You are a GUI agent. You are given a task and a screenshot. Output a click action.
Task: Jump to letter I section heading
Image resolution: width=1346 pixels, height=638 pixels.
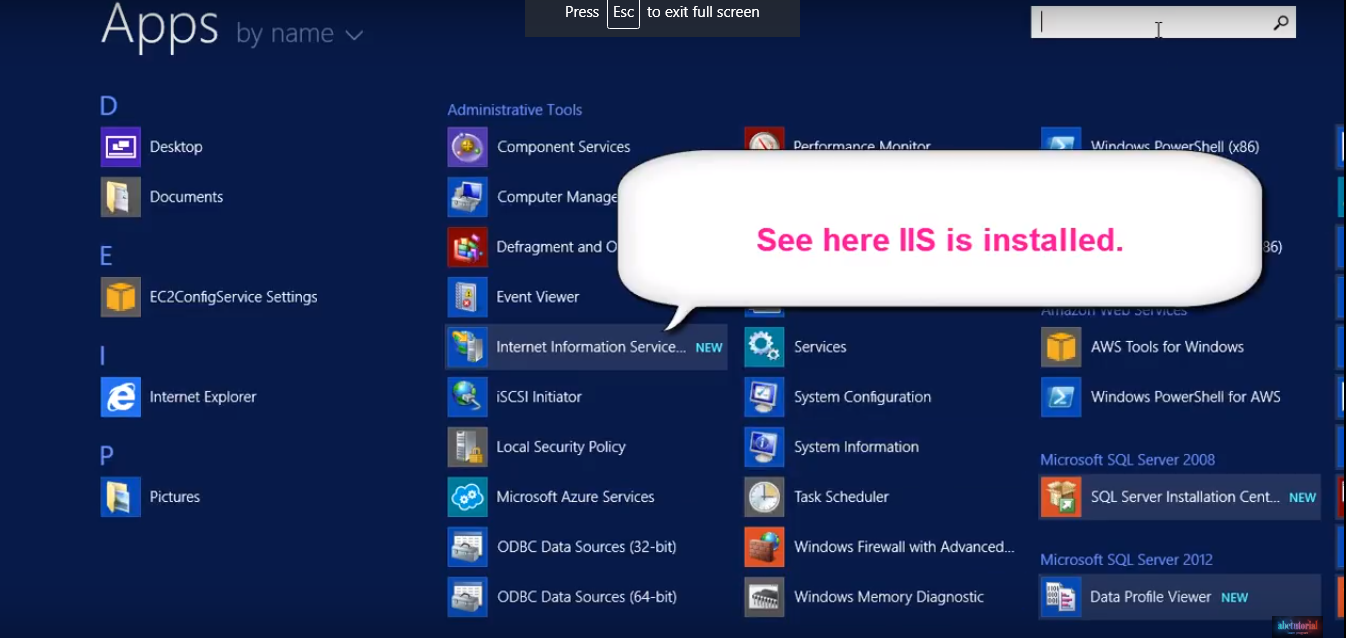coord(103,356)
